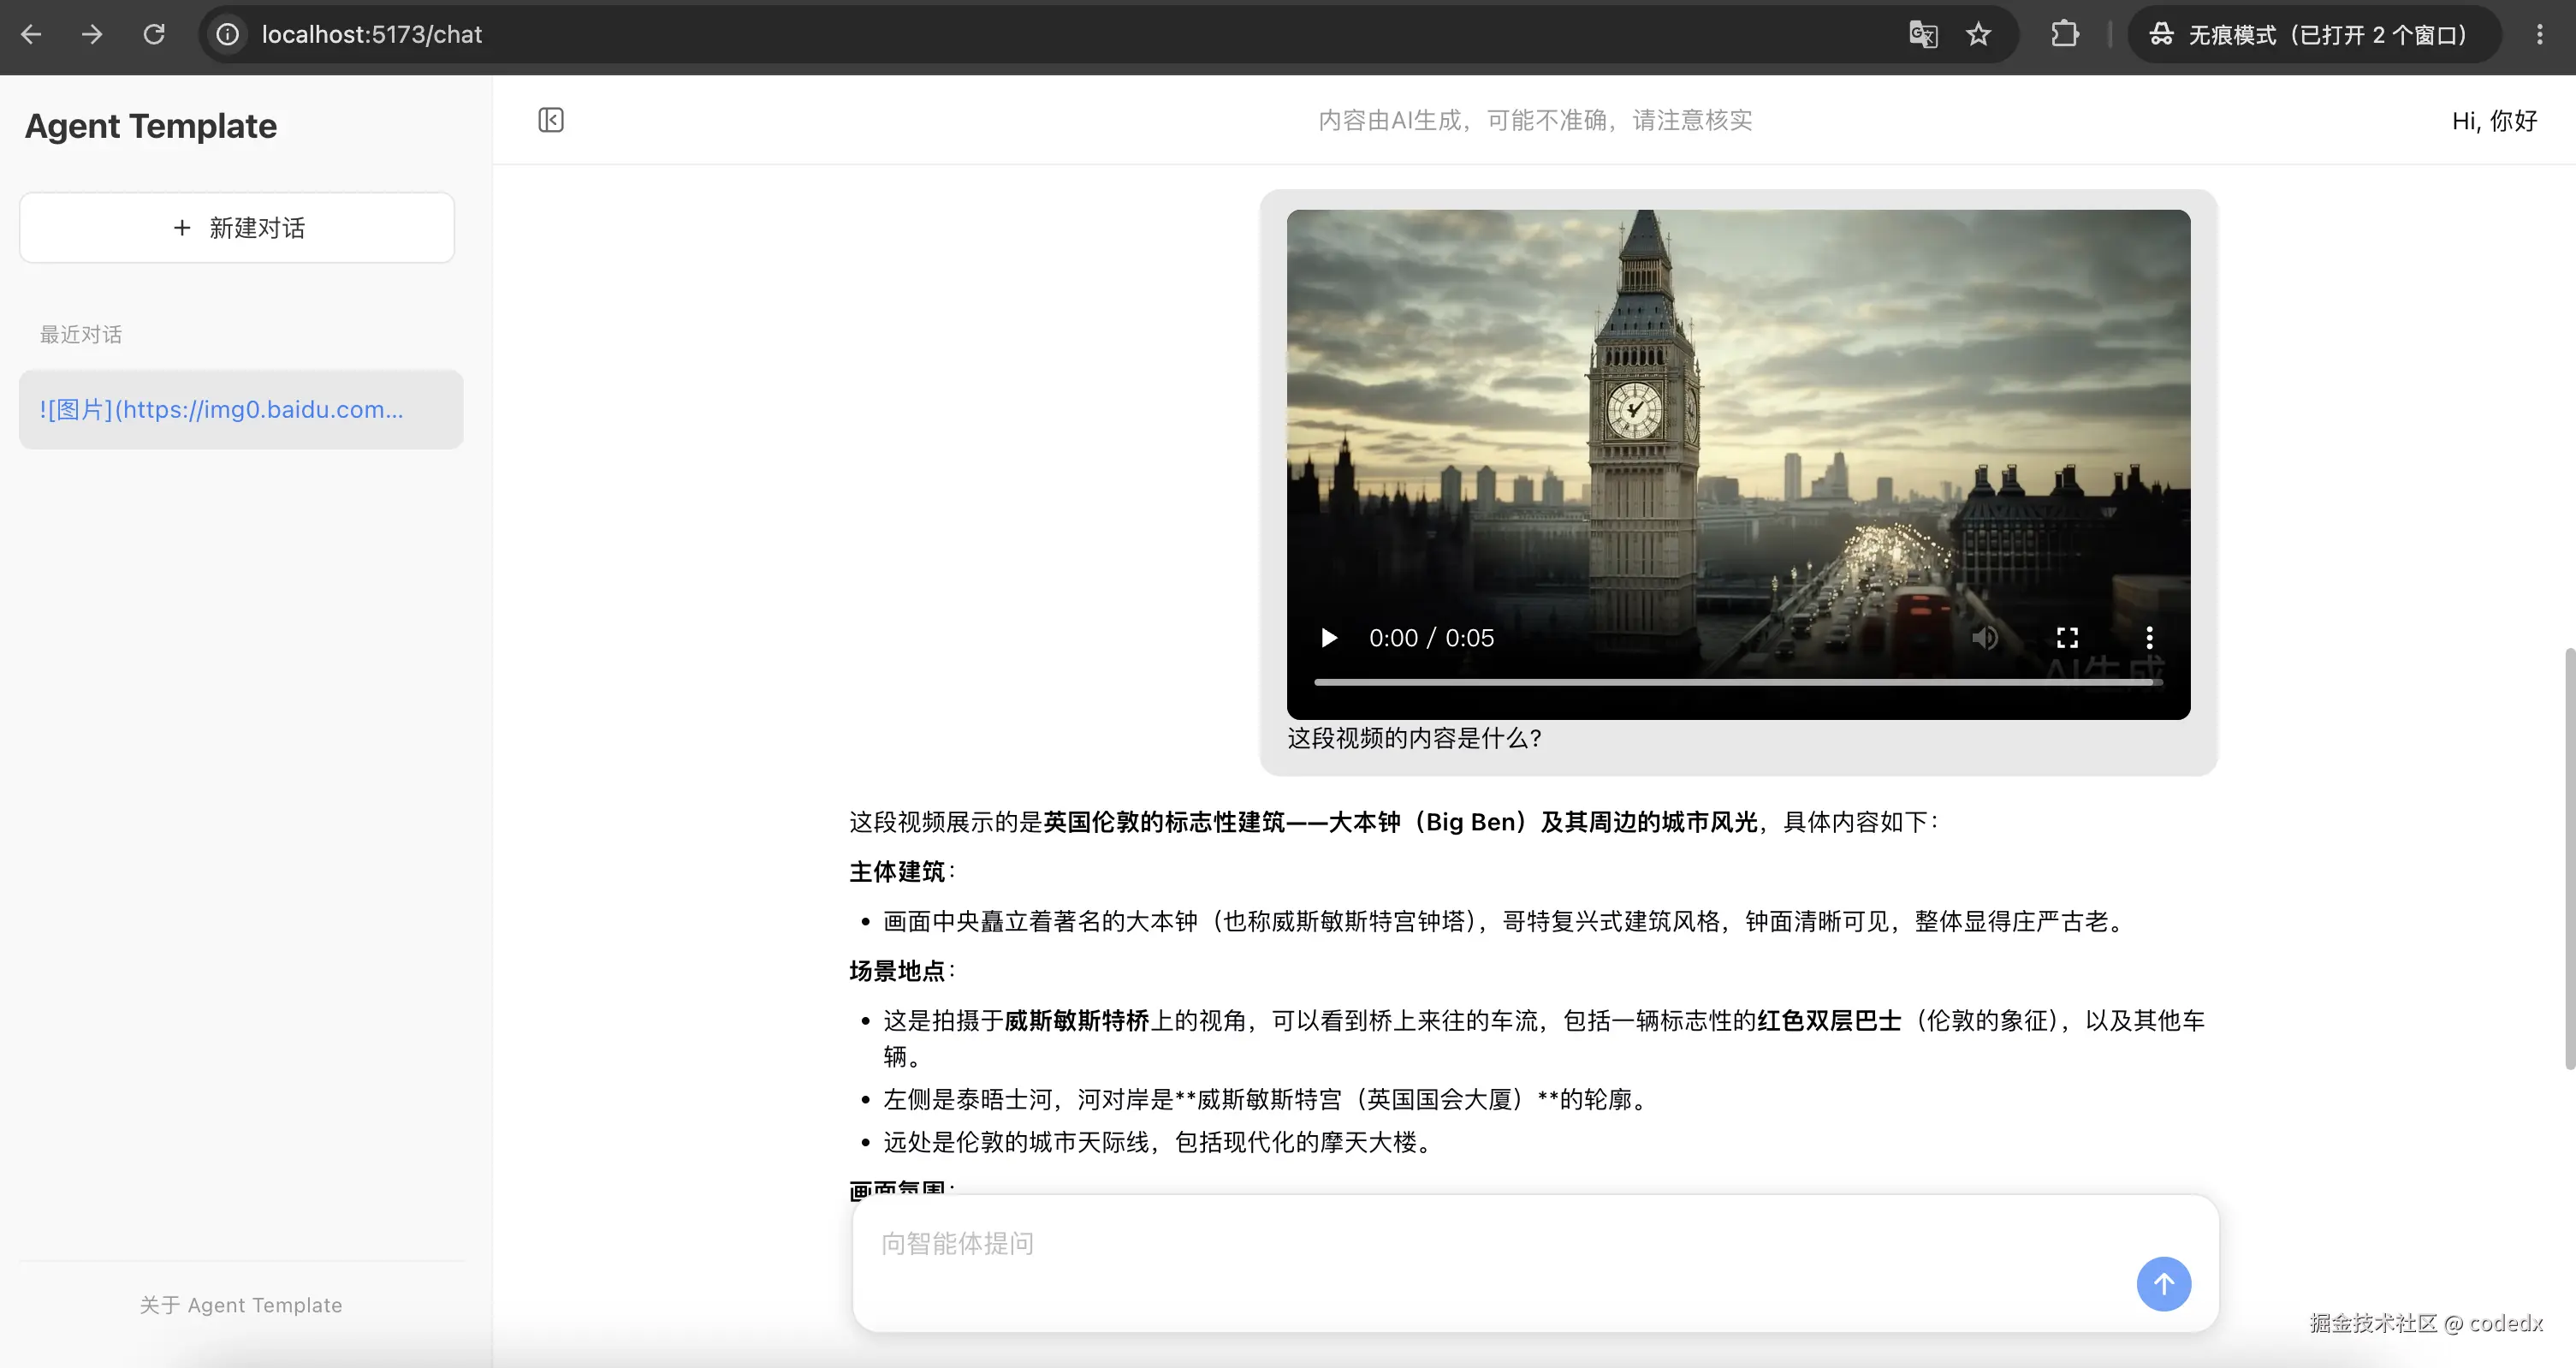This screenshot has height=1368, width=2576.
Task: Open 关于 Agent Template link
Action: point(241,1305)
